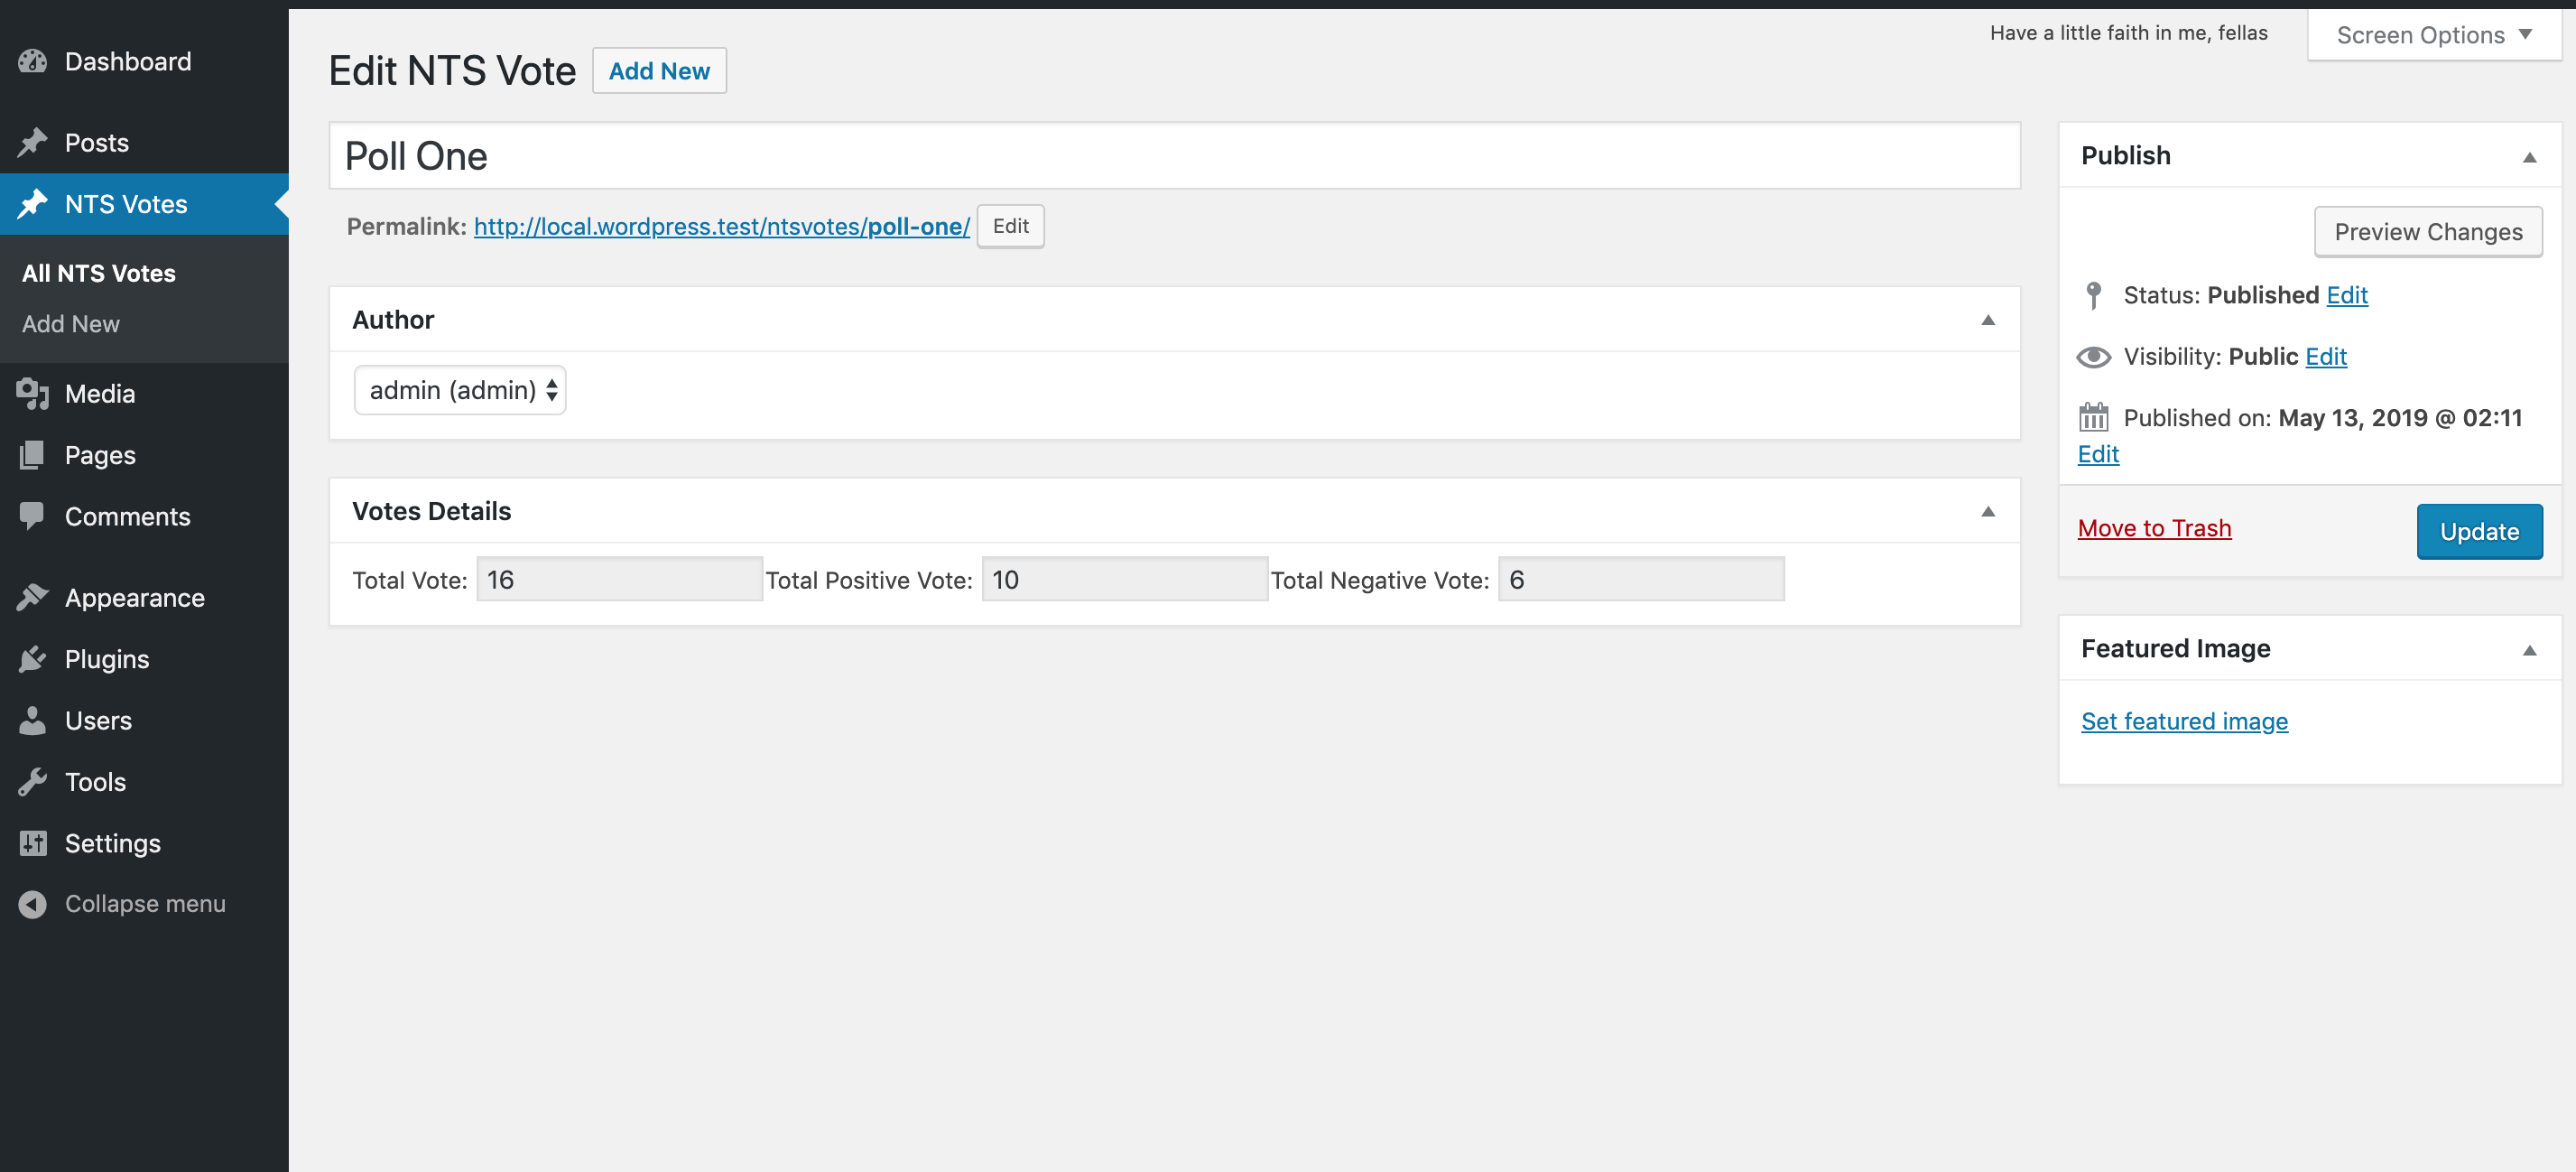Open Plugins menu item
The image size is (2576, 1172).
point(144,659)
